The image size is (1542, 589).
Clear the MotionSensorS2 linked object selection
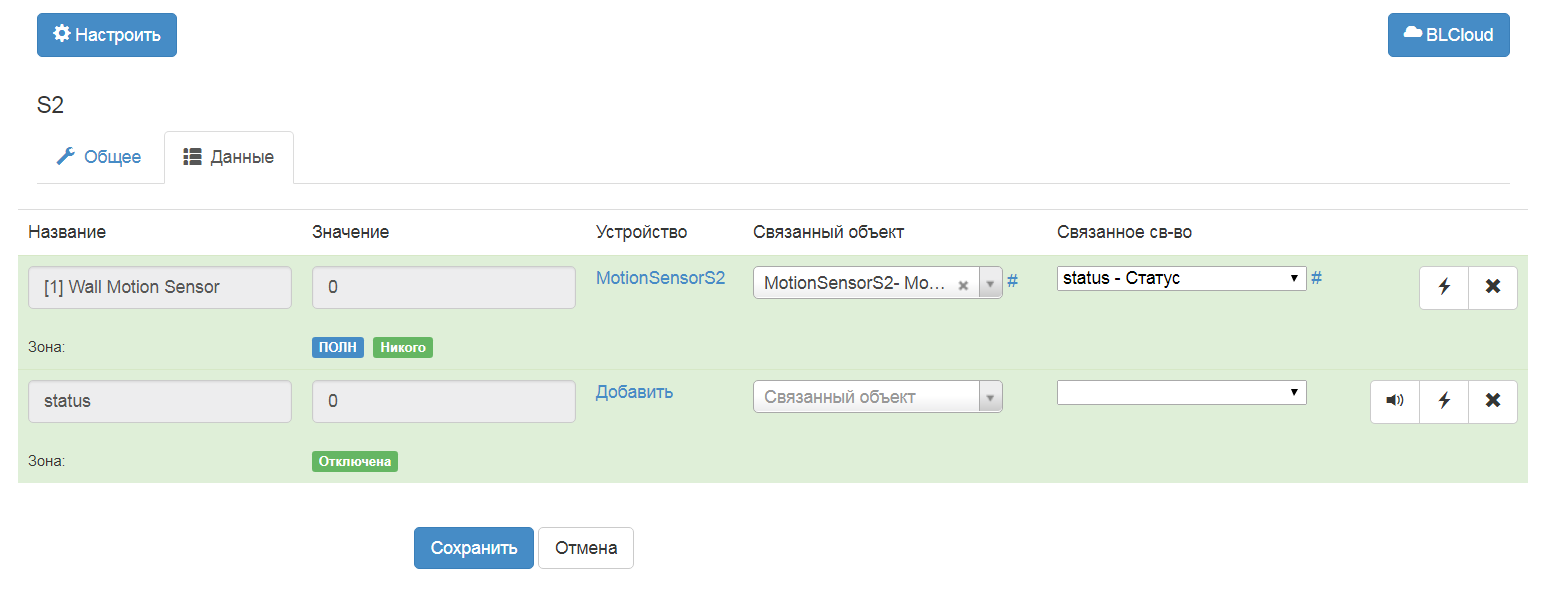(963, 284)
